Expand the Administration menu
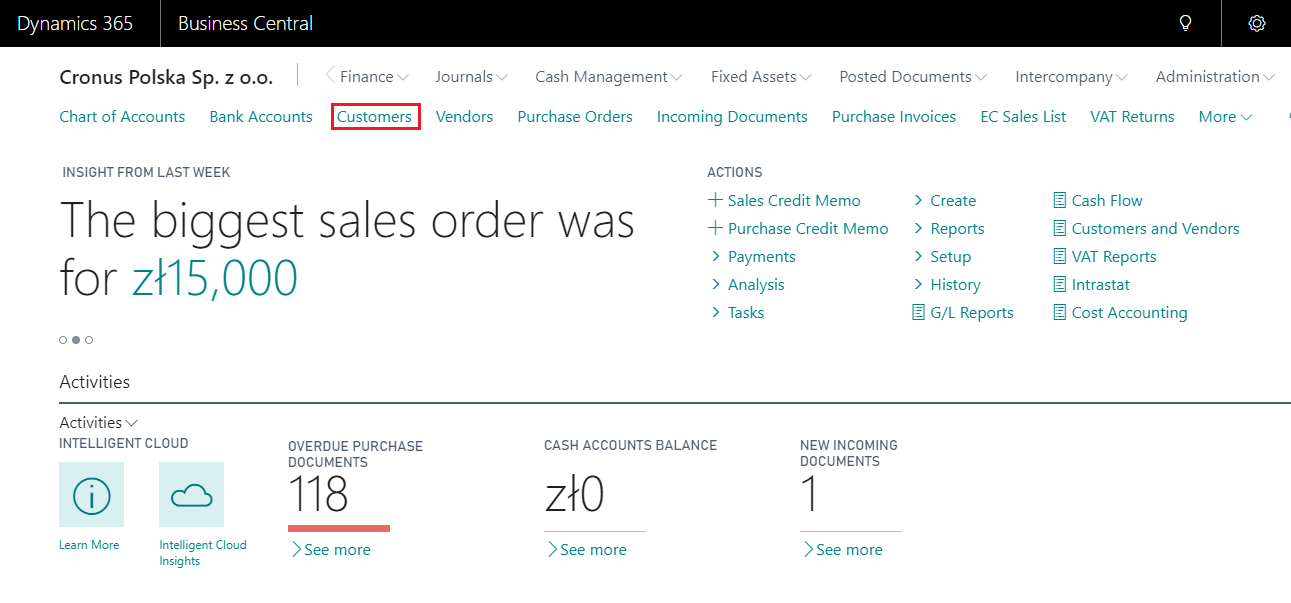The height and width of the screenshot is (603, 1291). point(1215,76)
